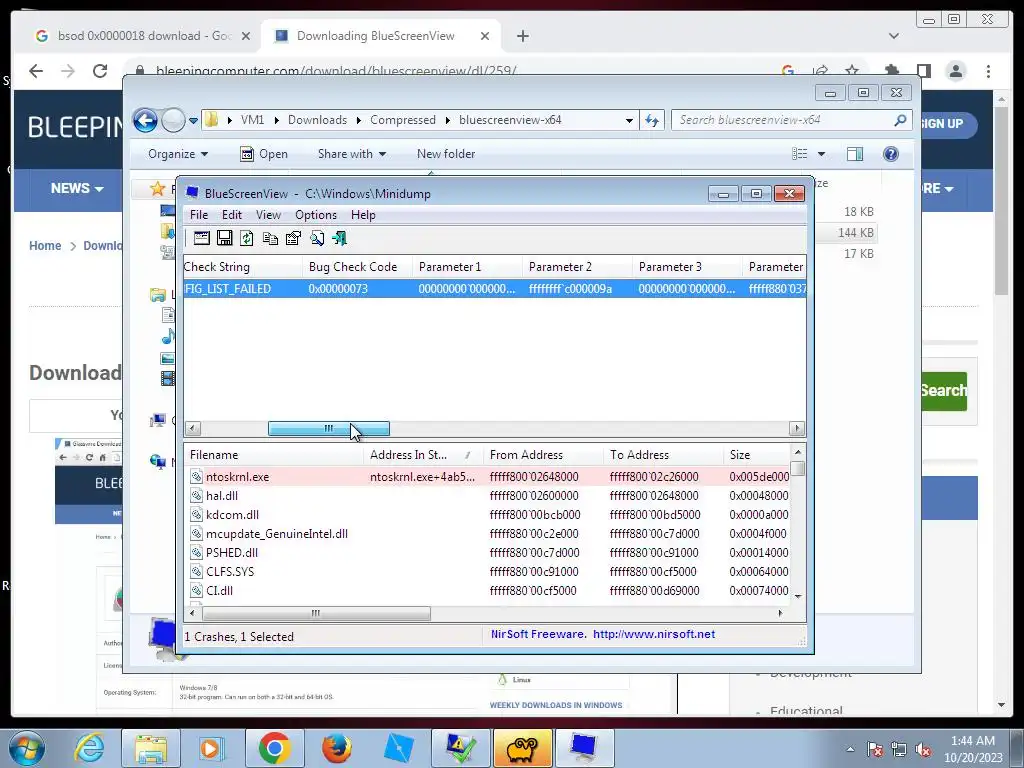Refresh the crash list with the refresh icon
The height and width of the screenshot is (768, 1024).
tap(247, 238)
